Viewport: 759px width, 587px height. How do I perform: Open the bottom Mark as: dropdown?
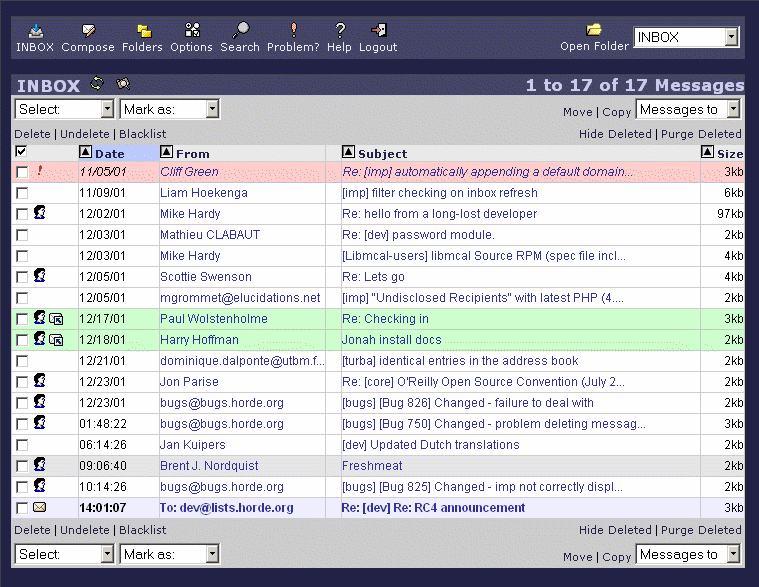click(169, 554)
